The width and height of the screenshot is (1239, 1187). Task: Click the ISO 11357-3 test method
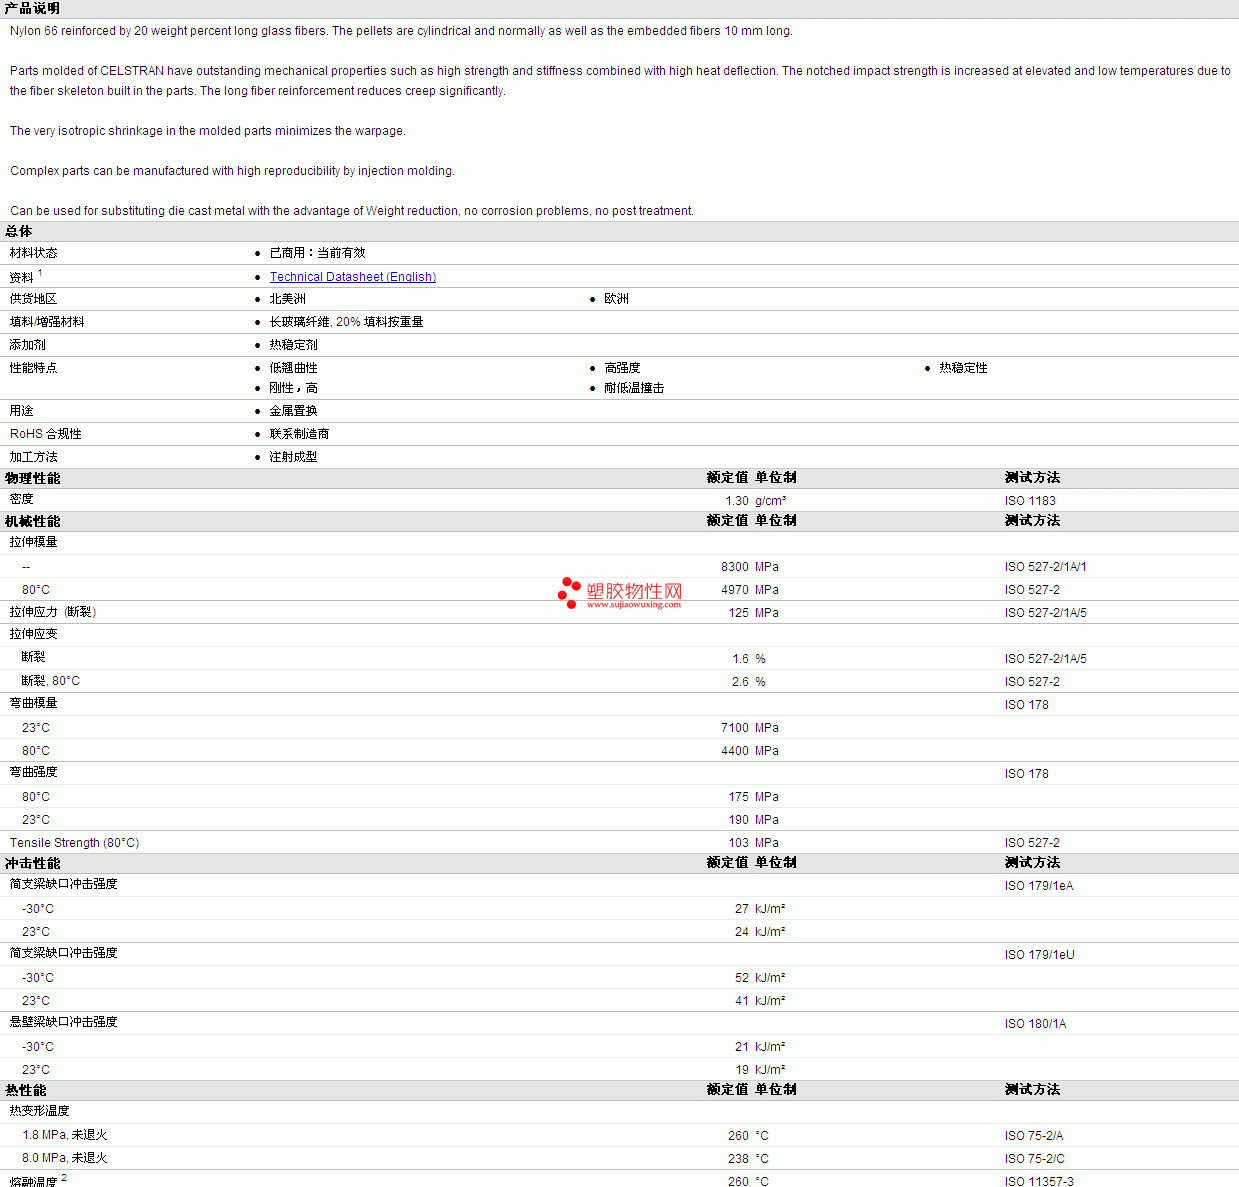click(x=1040, y=1181)
